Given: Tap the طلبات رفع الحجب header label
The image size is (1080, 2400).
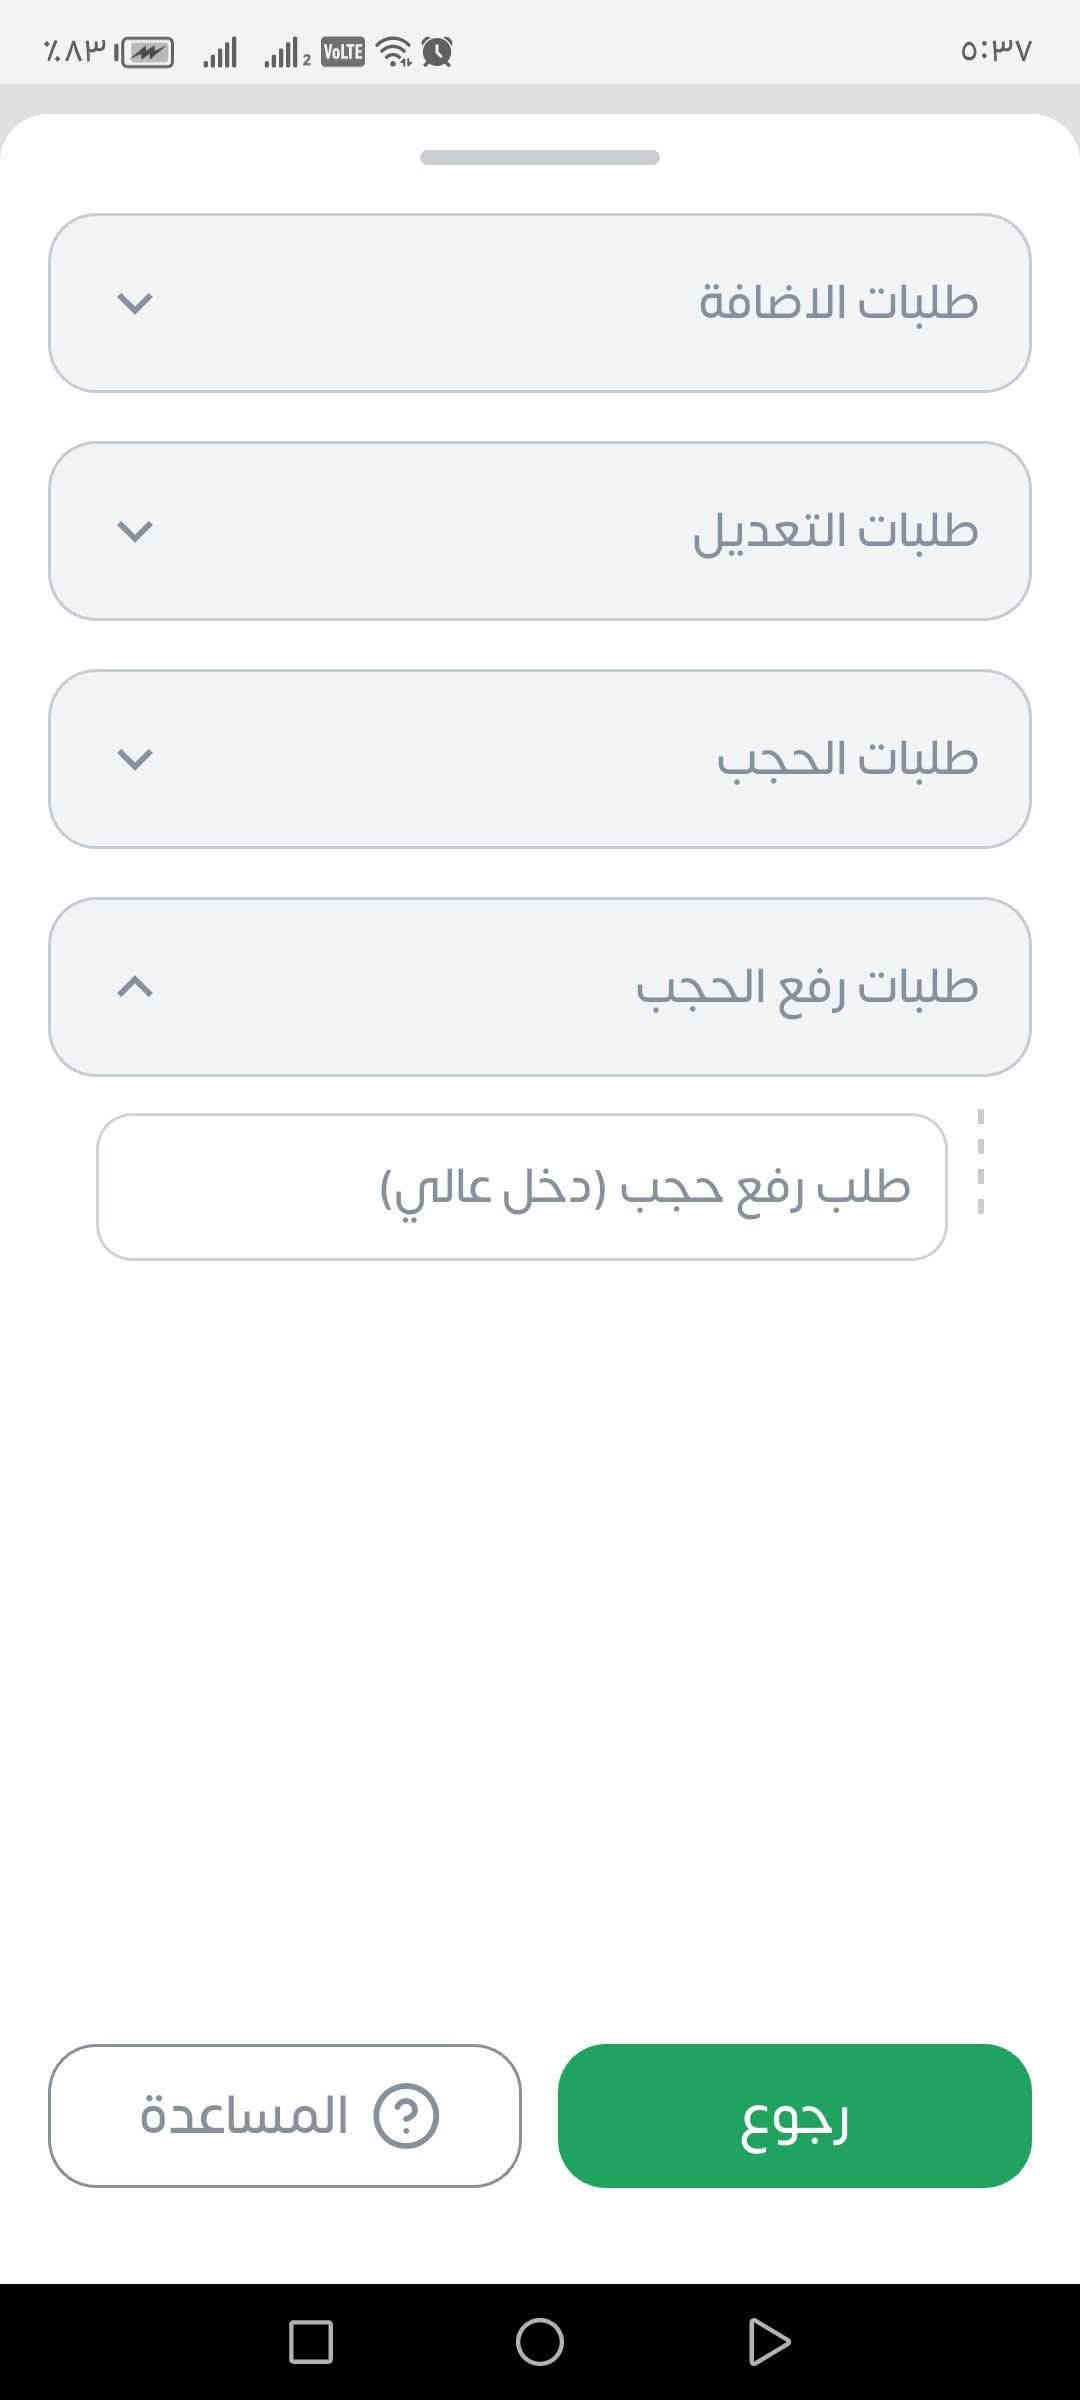Looking at the screenshot, I should [807, 987].
